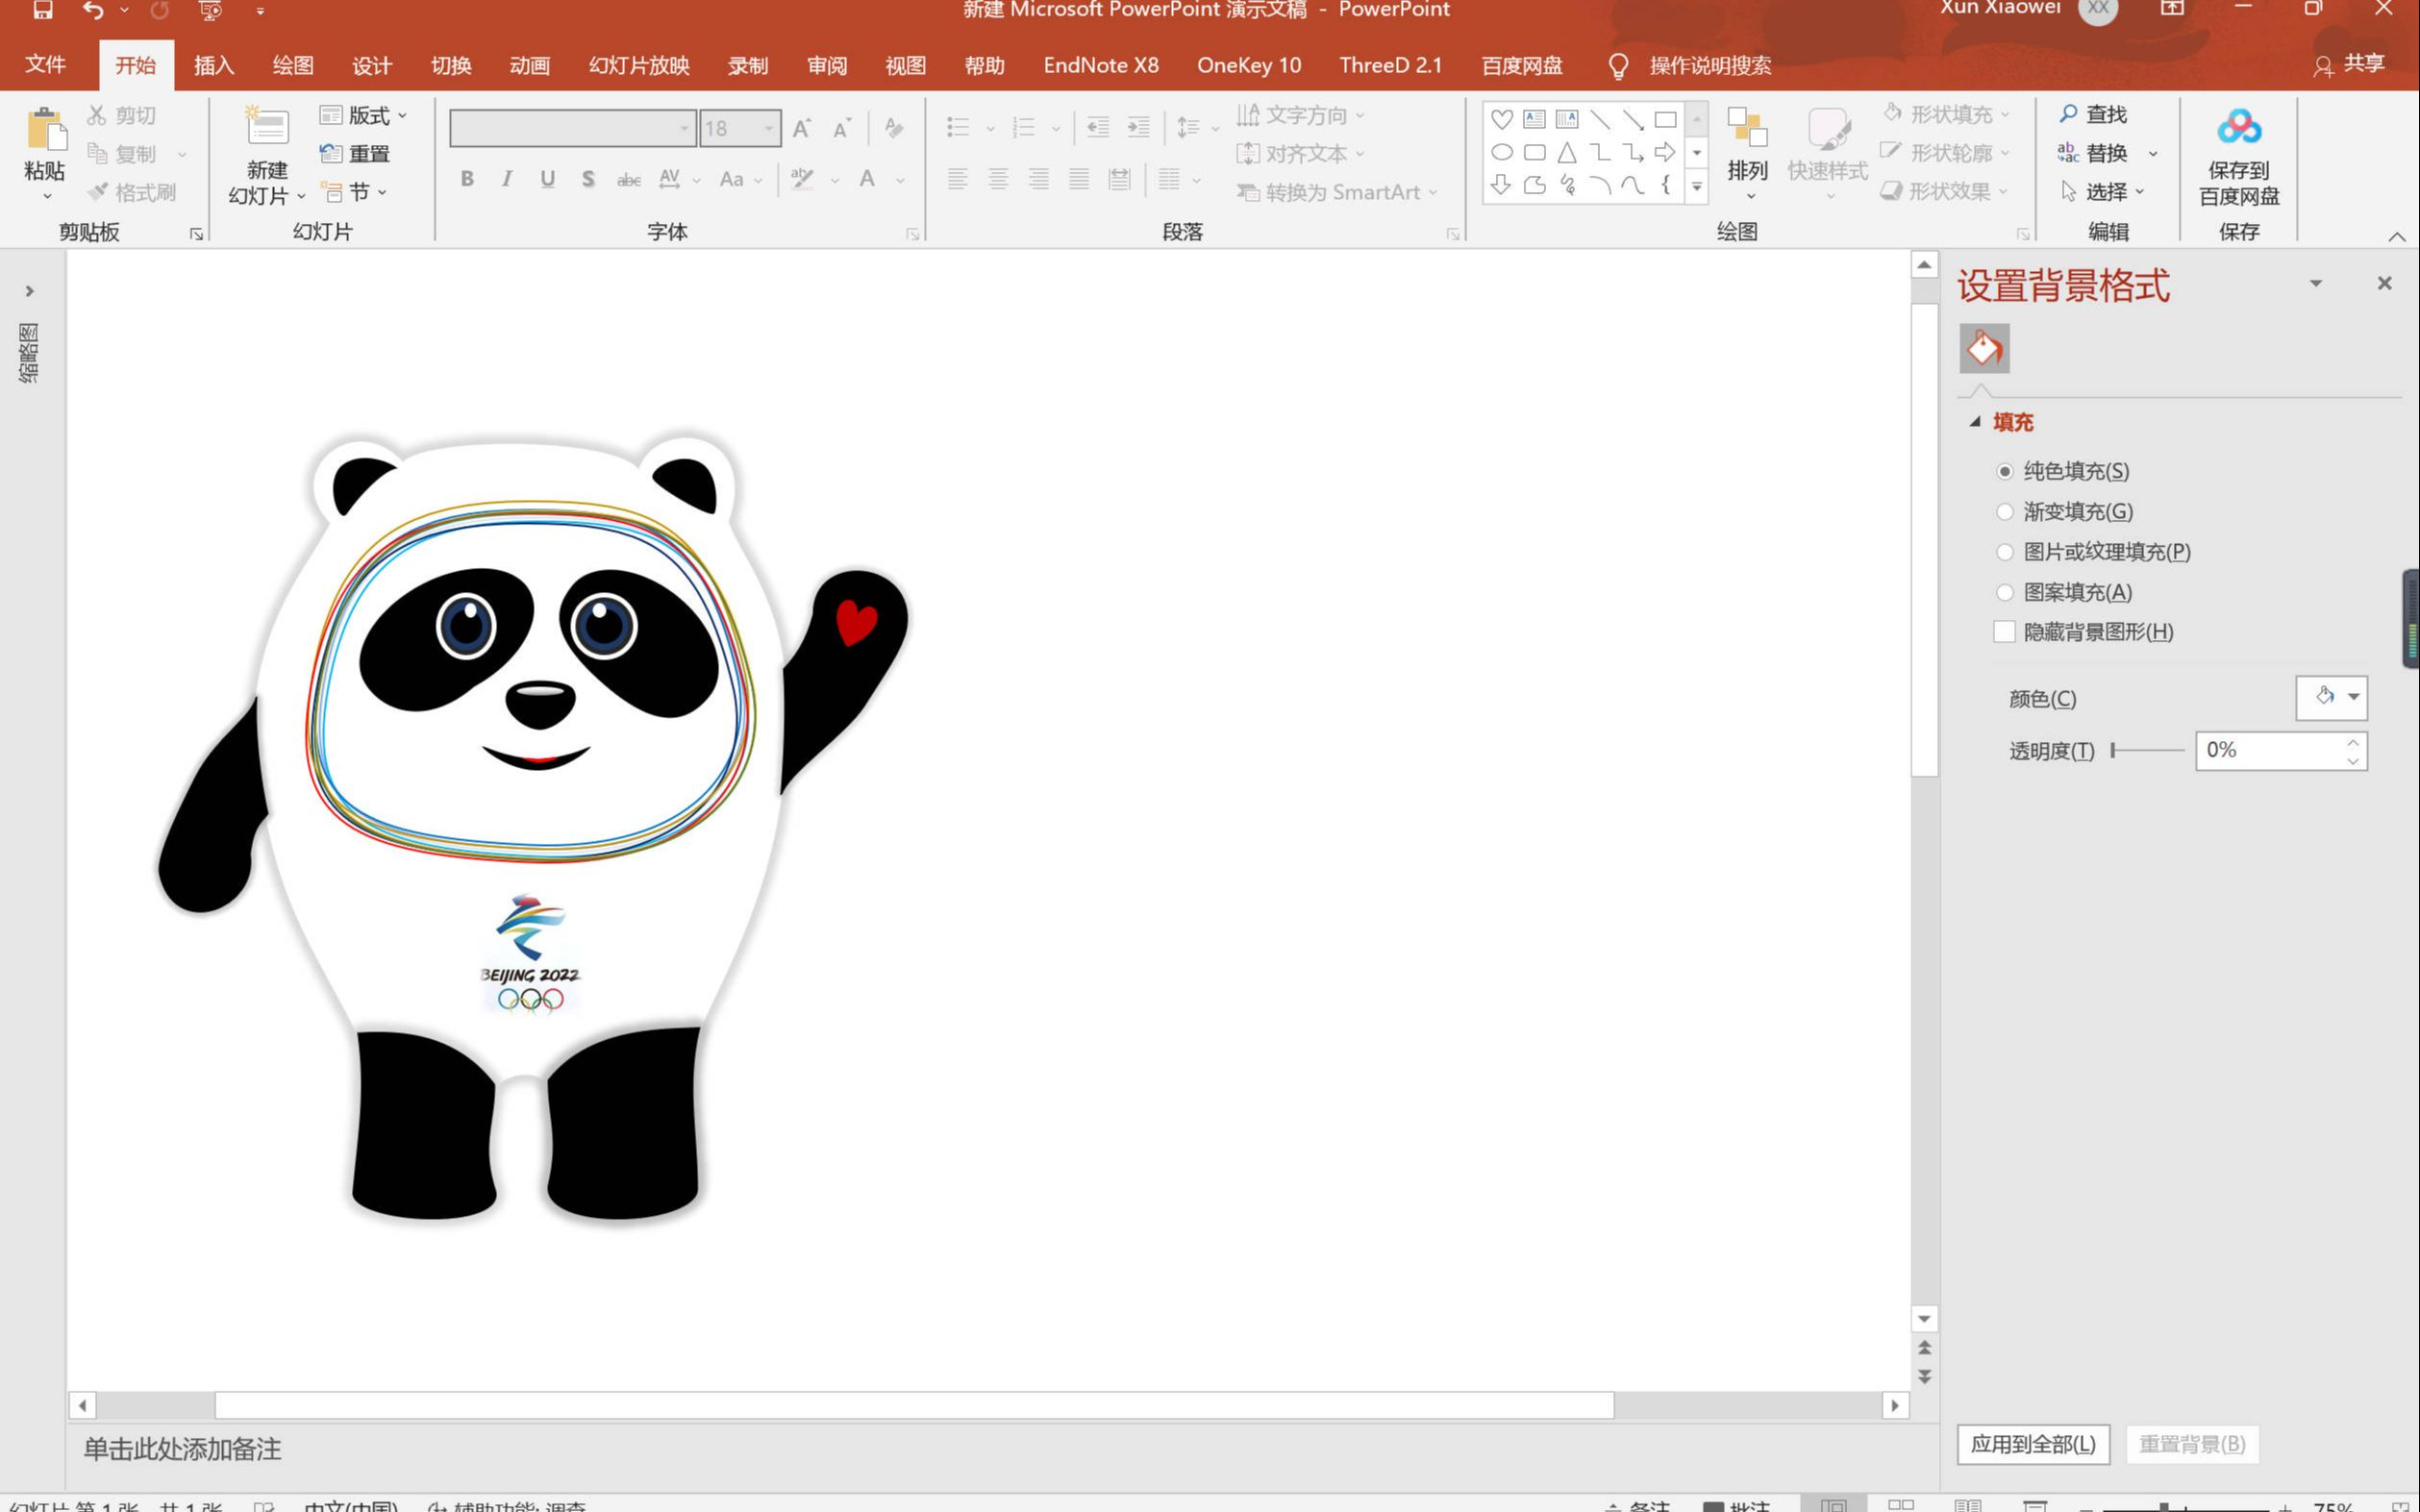
Task: Click Replace (替换) button
Action: click(2106, 153)
